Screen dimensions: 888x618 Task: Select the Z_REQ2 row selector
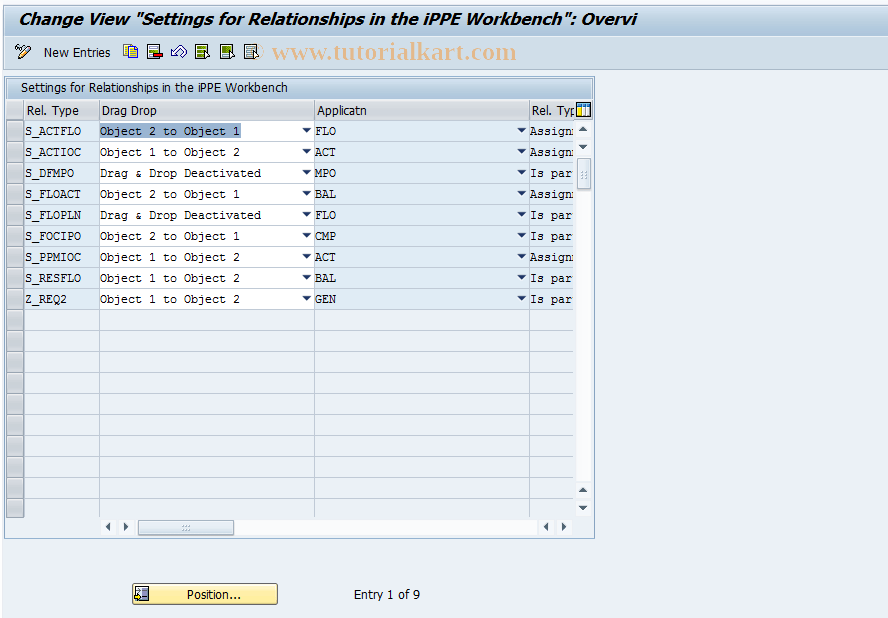point(15,299)
